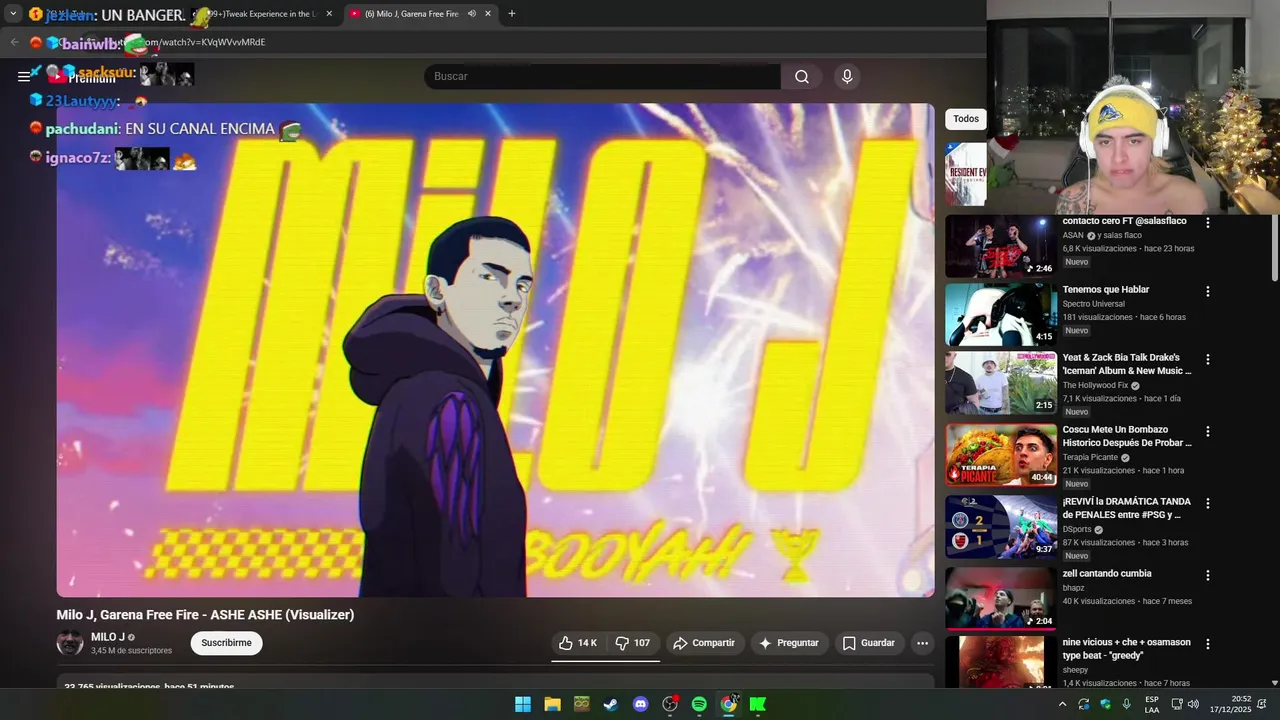This screenshot has width=1280, height=720.
Task: Dislike the video with 107 thumbs-down
Action: pyautogui.click(x=632, y=643)
